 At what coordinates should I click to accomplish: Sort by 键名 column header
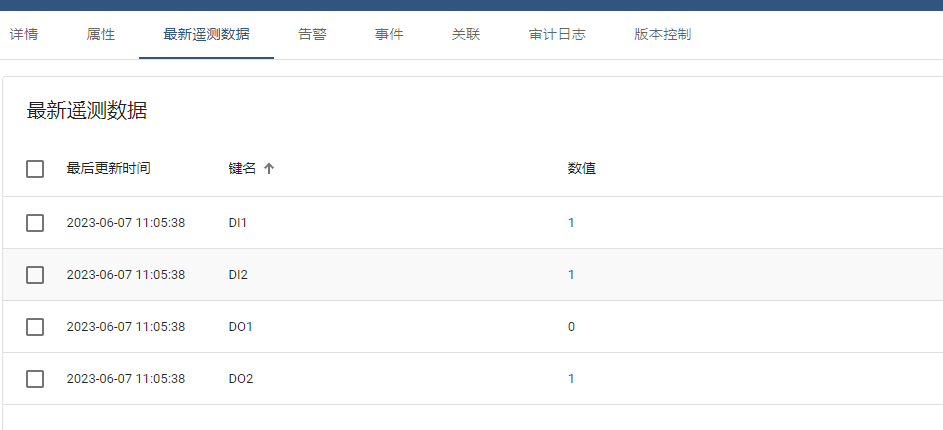click(x=242, y=168)
